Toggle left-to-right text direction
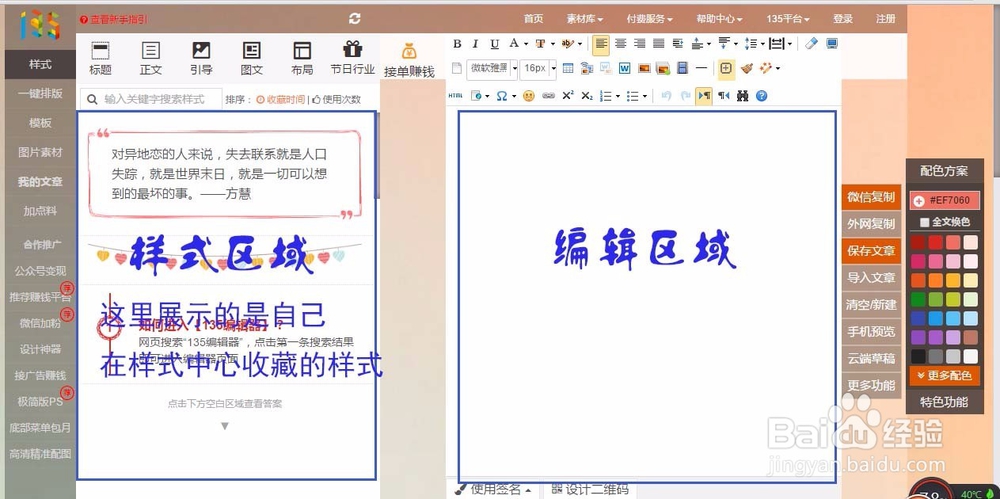 tap(703, 96)
